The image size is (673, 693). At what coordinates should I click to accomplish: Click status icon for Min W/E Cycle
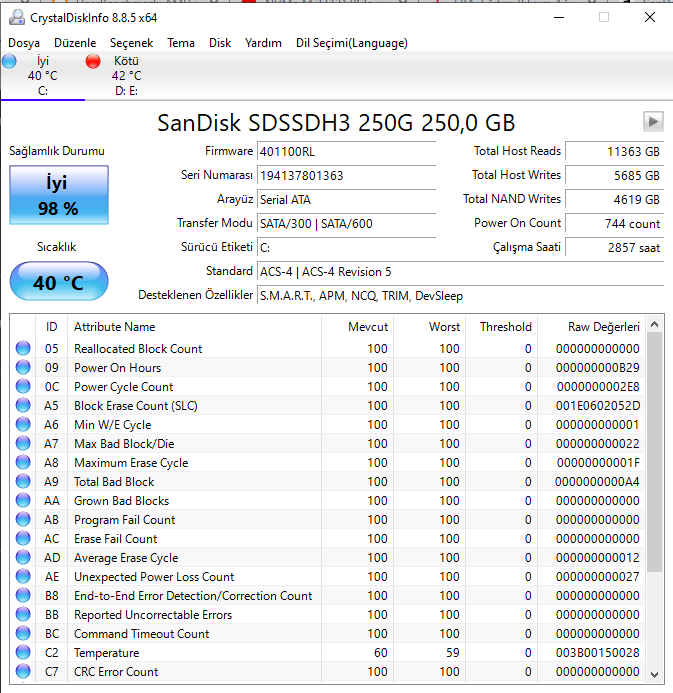click(x=23, y=424)
